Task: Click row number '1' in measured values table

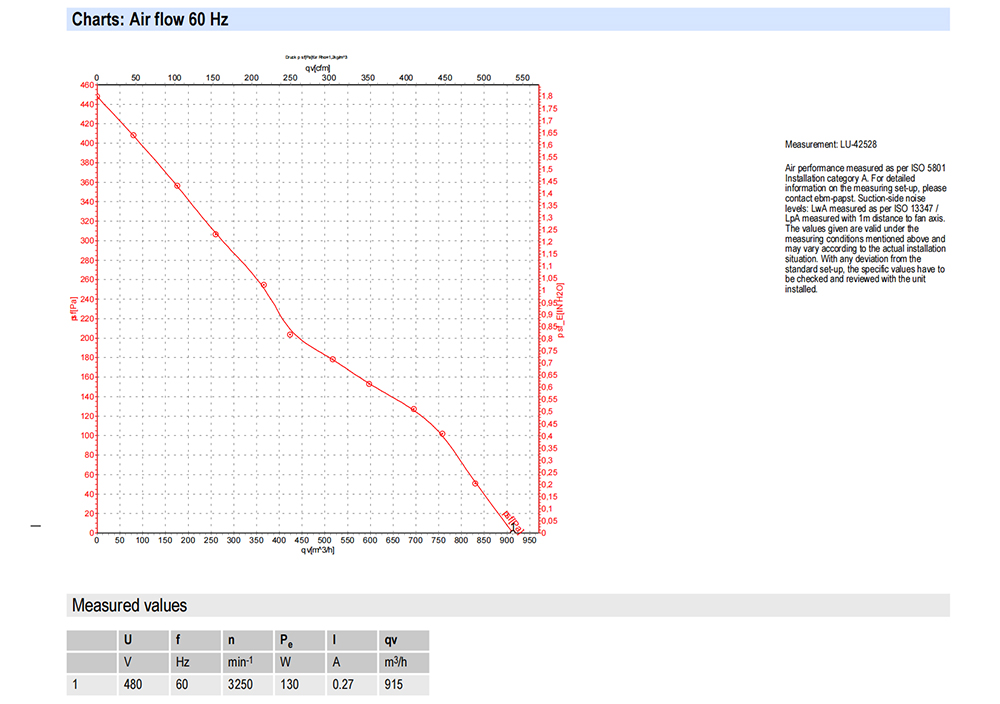Action: coord(75,684)
